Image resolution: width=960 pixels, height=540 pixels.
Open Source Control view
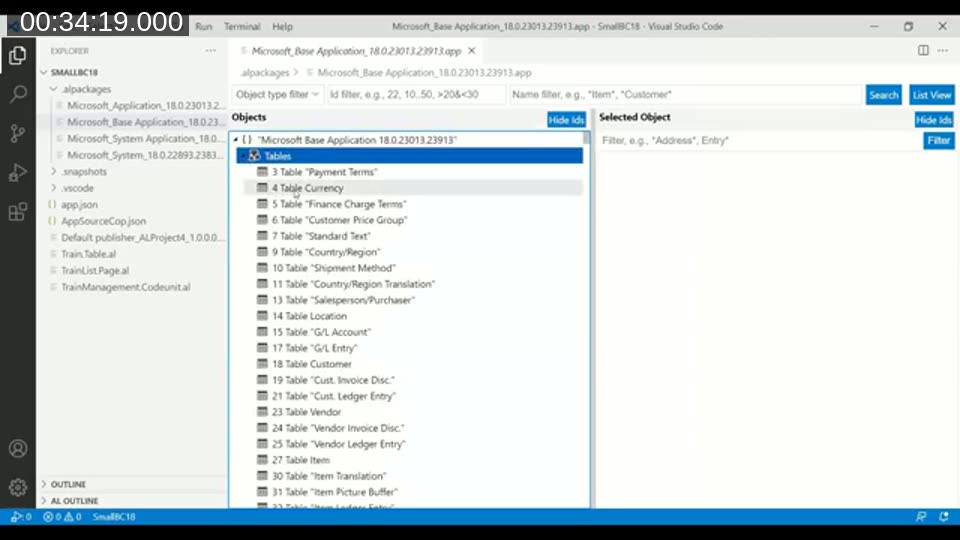18,133
